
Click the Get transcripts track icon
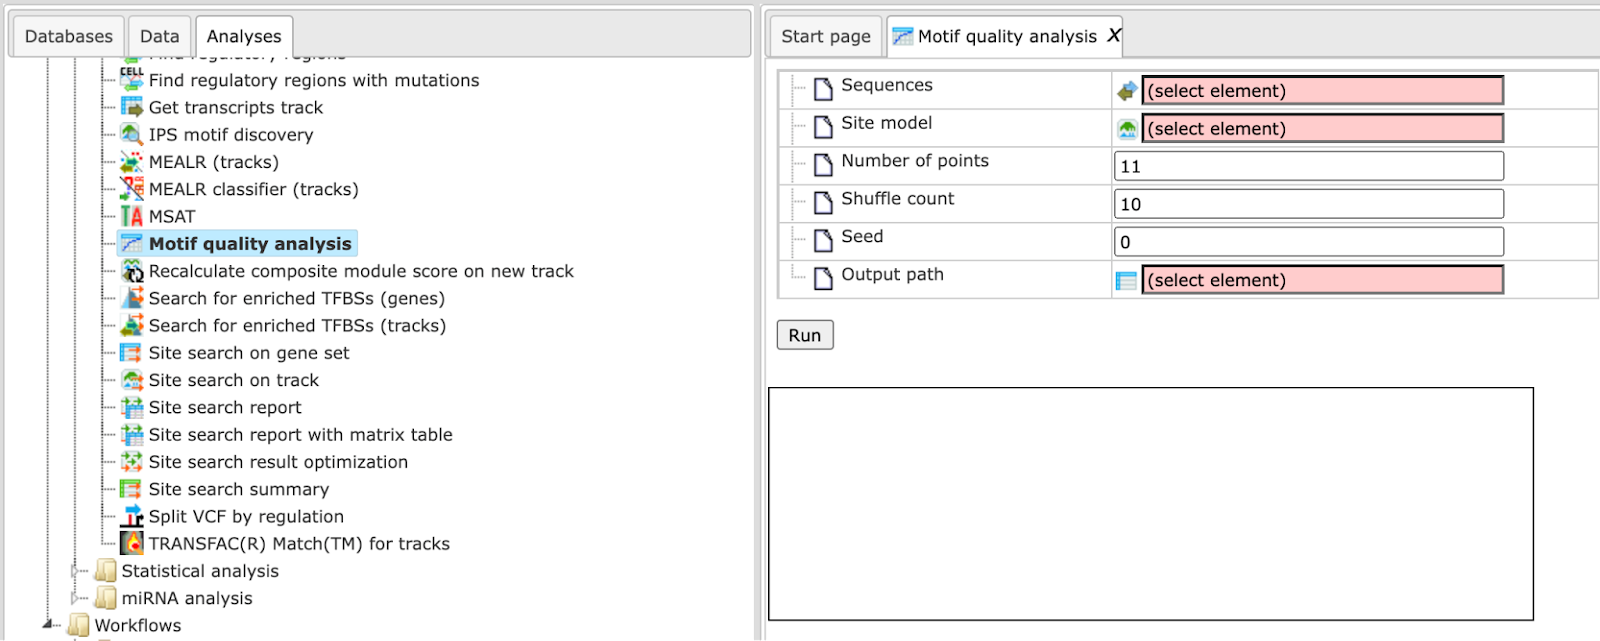point(132,107)
